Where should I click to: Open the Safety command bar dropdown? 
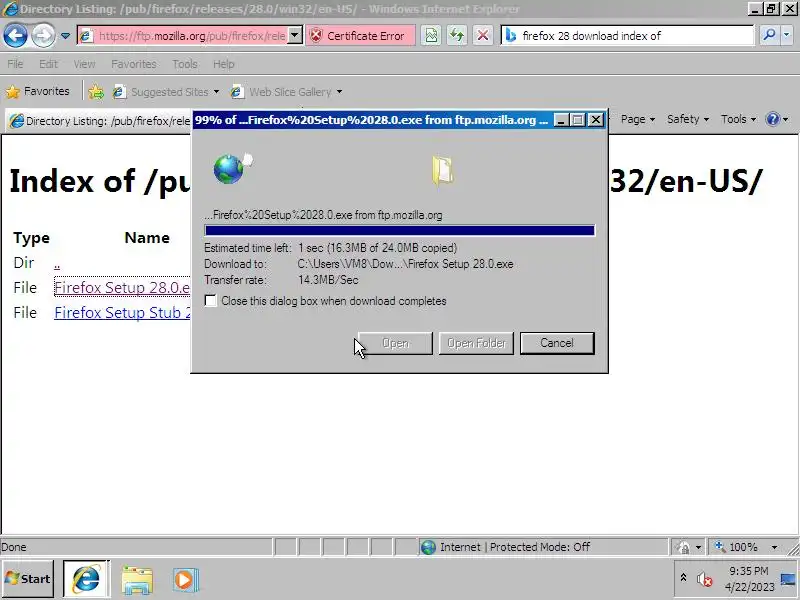click(688, 119)
